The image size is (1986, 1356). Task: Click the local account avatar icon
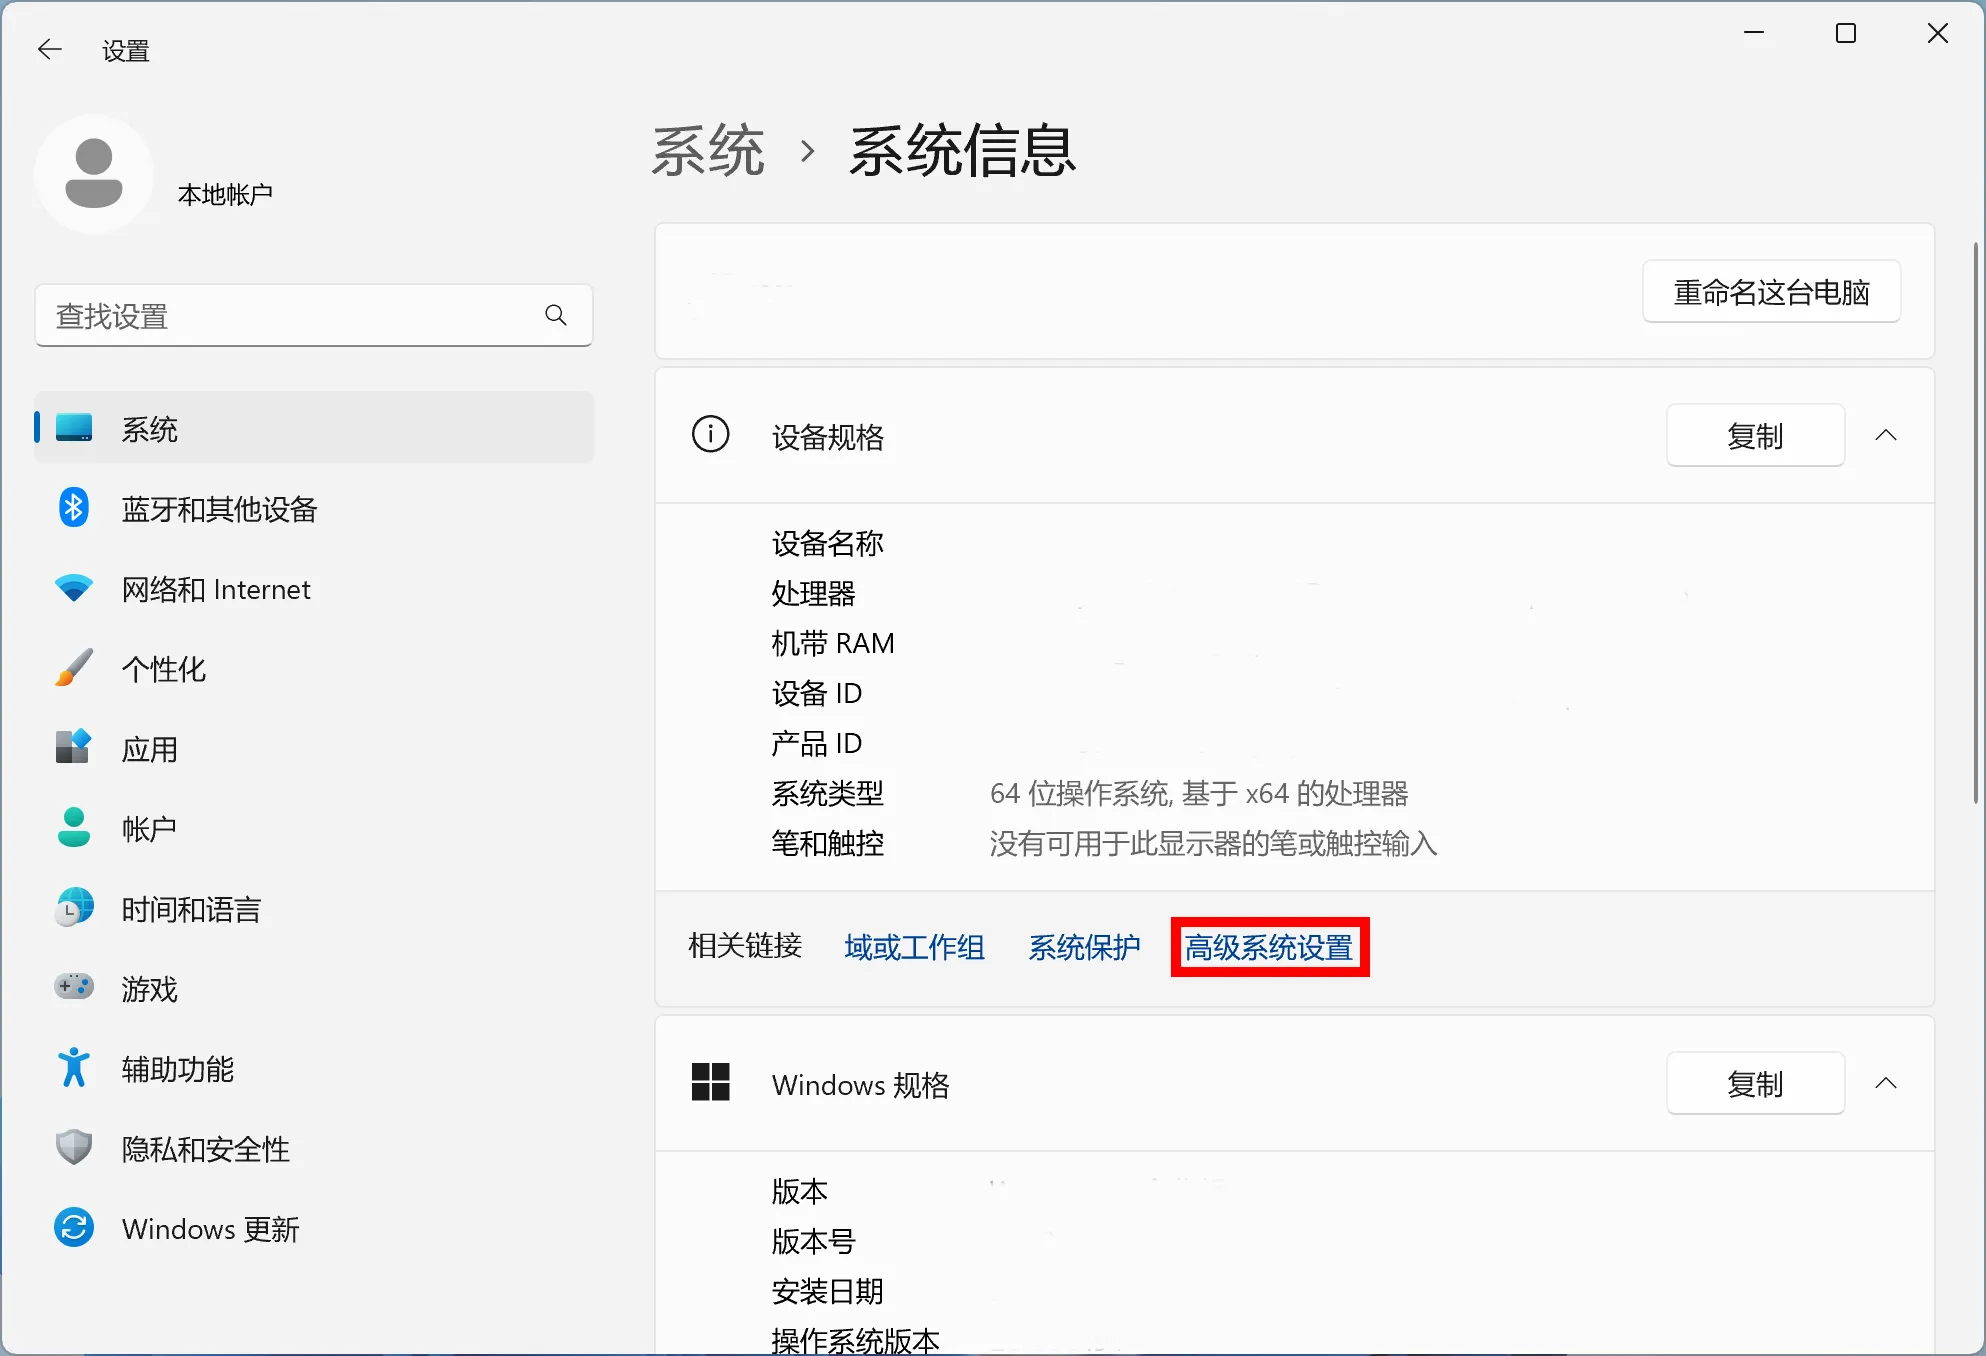(94, 174)
